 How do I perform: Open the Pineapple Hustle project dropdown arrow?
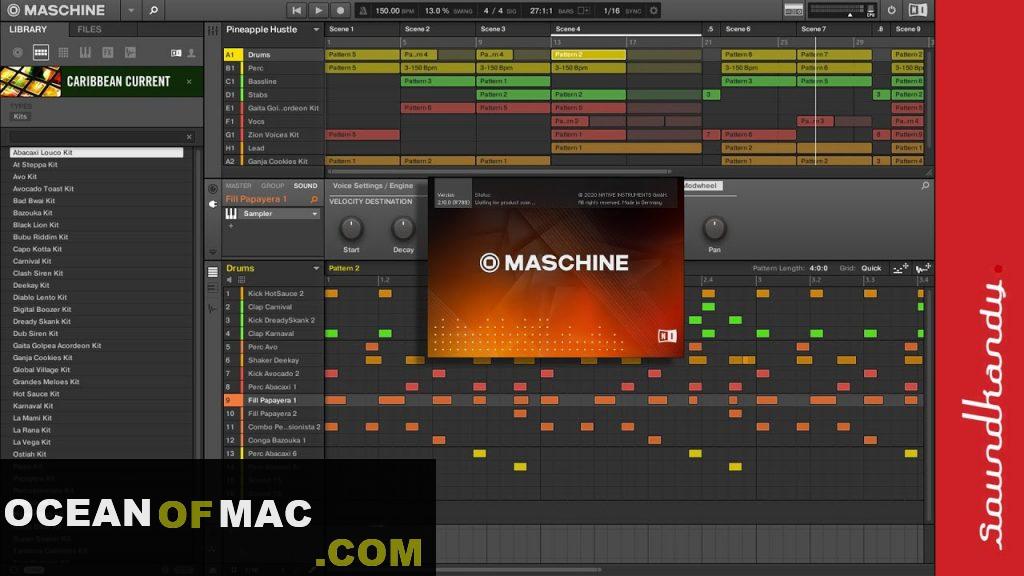click(x=316, y=29)
